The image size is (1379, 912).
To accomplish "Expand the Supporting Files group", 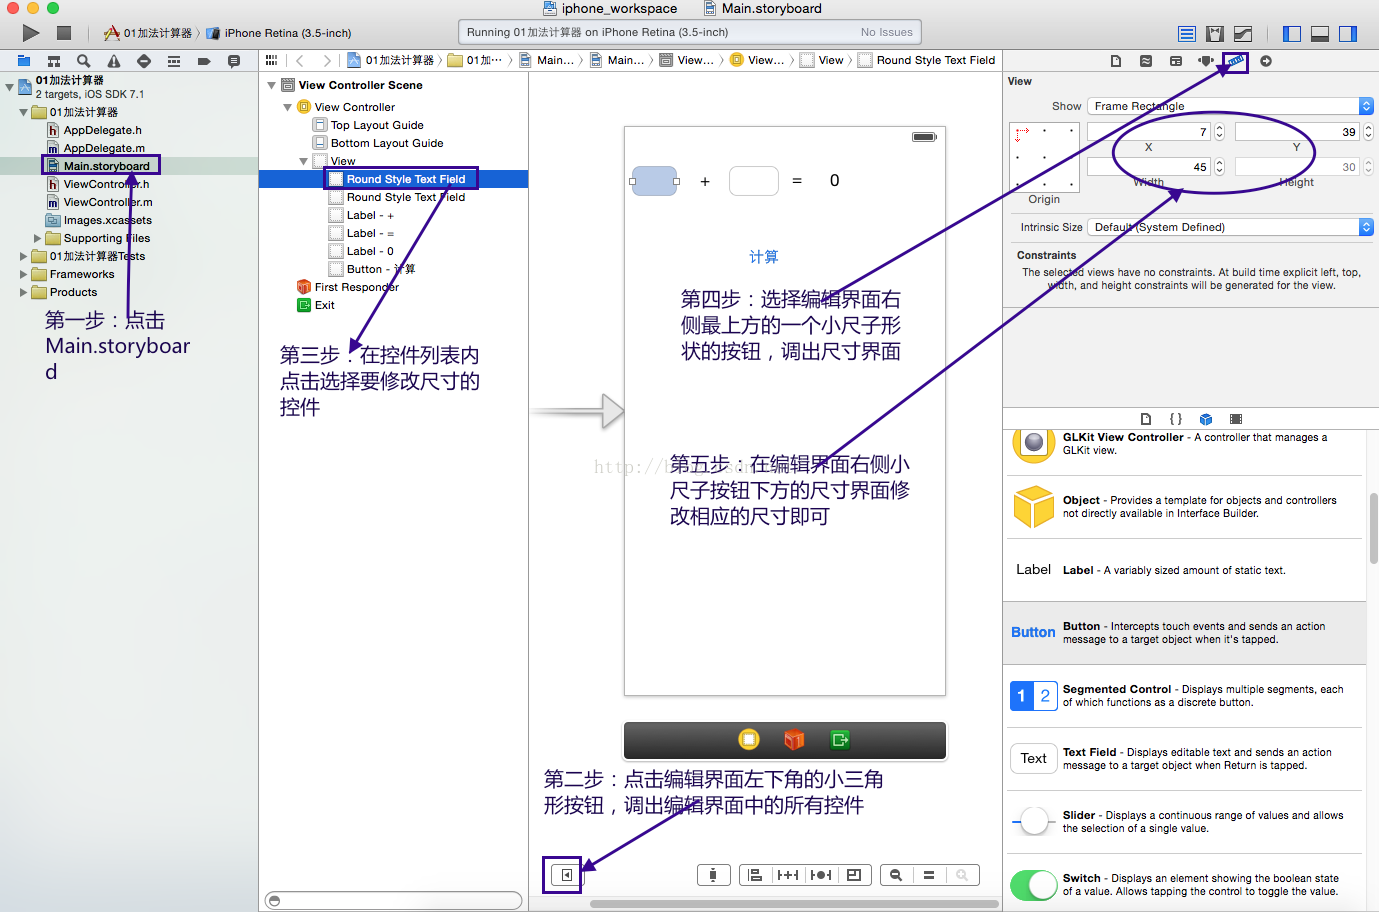I will (x=38, y=238).
